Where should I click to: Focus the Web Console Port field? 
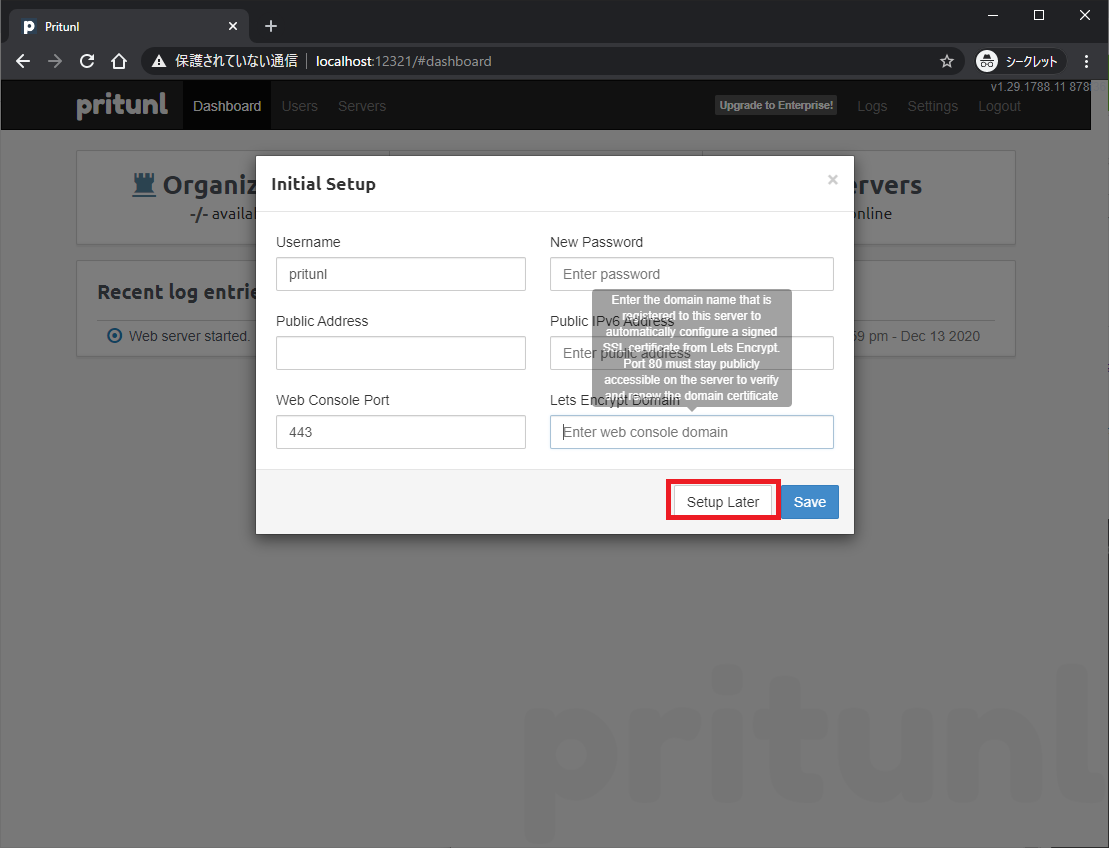[401, 432]
